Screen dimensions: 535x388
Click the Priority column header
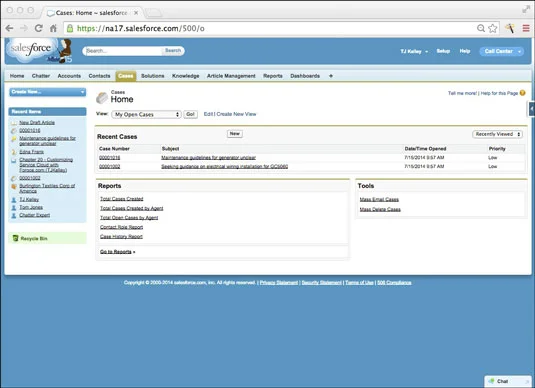497,149
